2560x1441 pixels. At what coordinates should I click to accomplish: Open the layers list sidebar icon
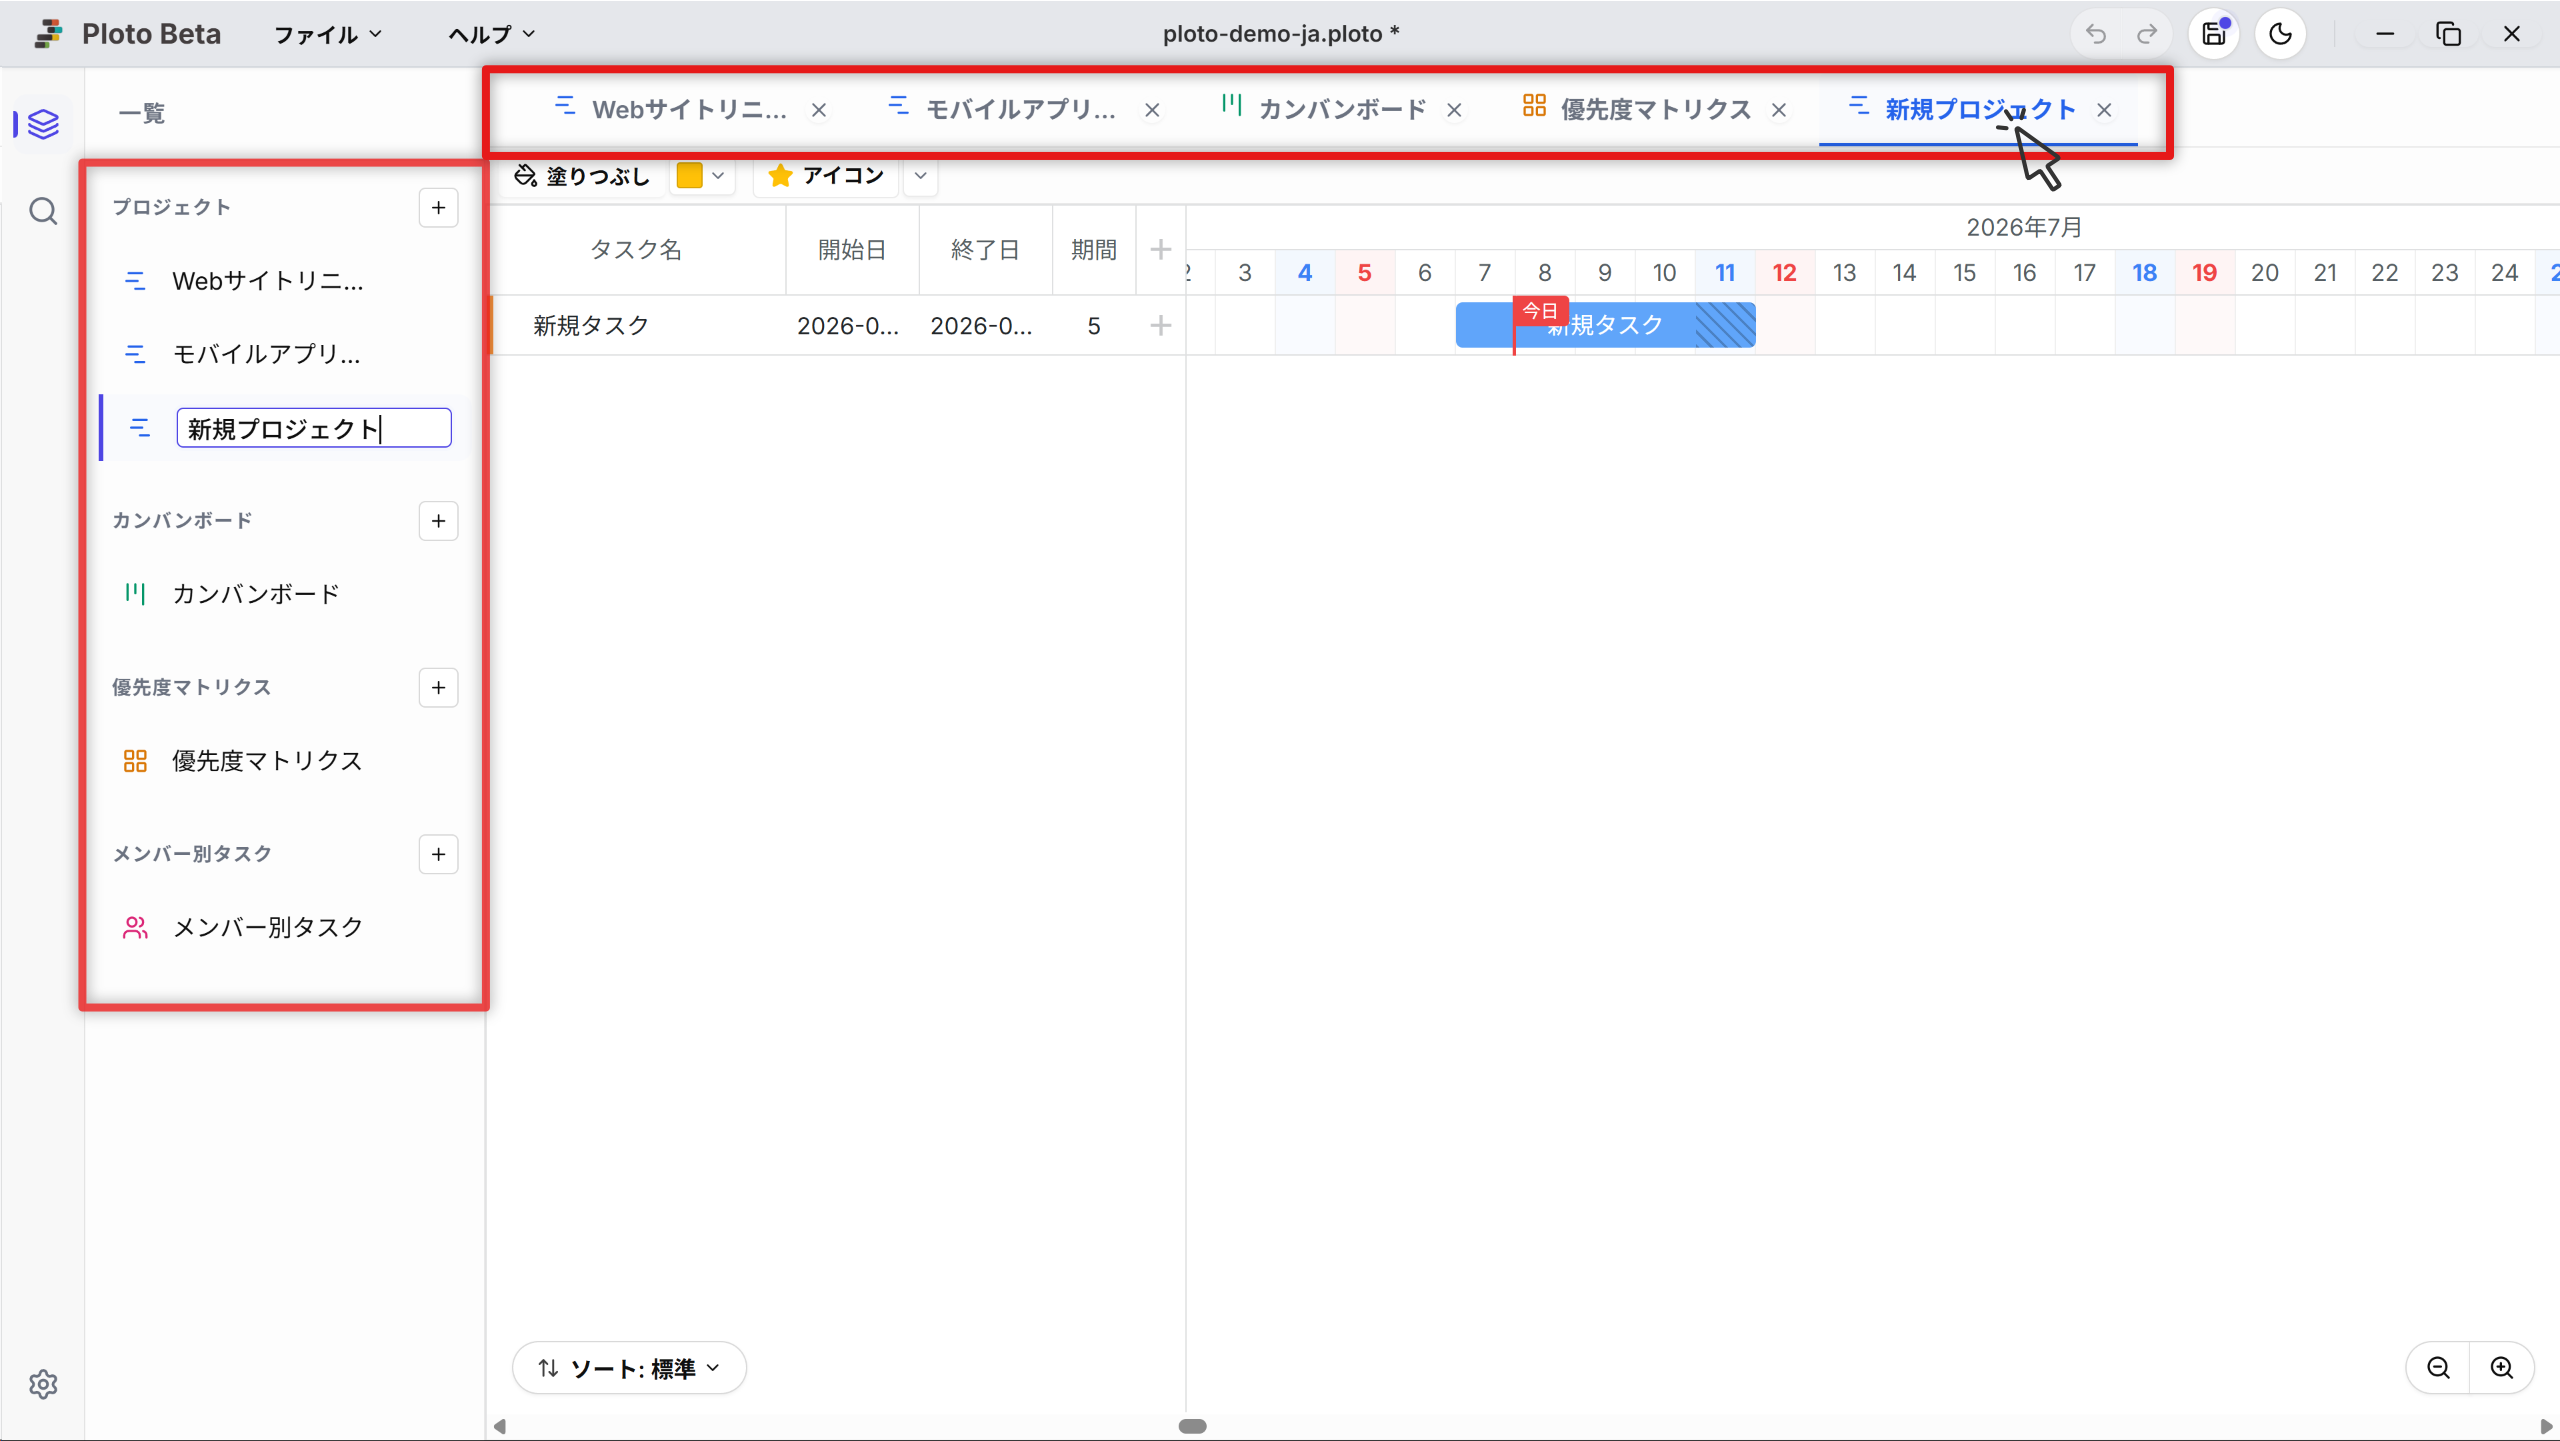[43, 125]
